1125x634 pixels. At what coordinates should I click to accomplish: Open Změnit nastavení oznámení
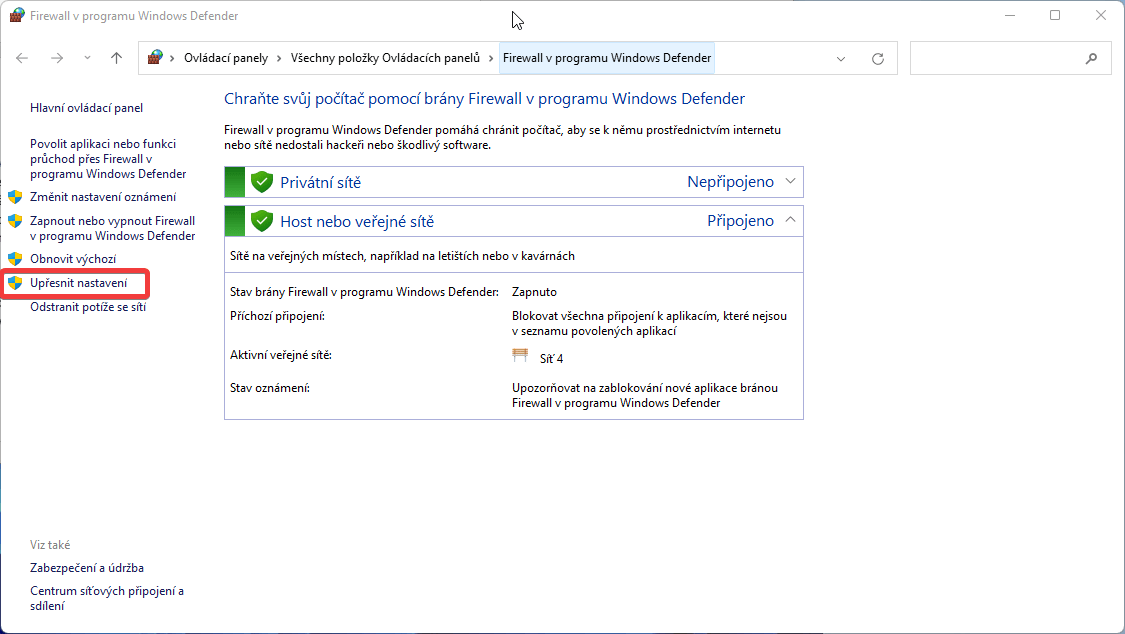click(103, 197)
